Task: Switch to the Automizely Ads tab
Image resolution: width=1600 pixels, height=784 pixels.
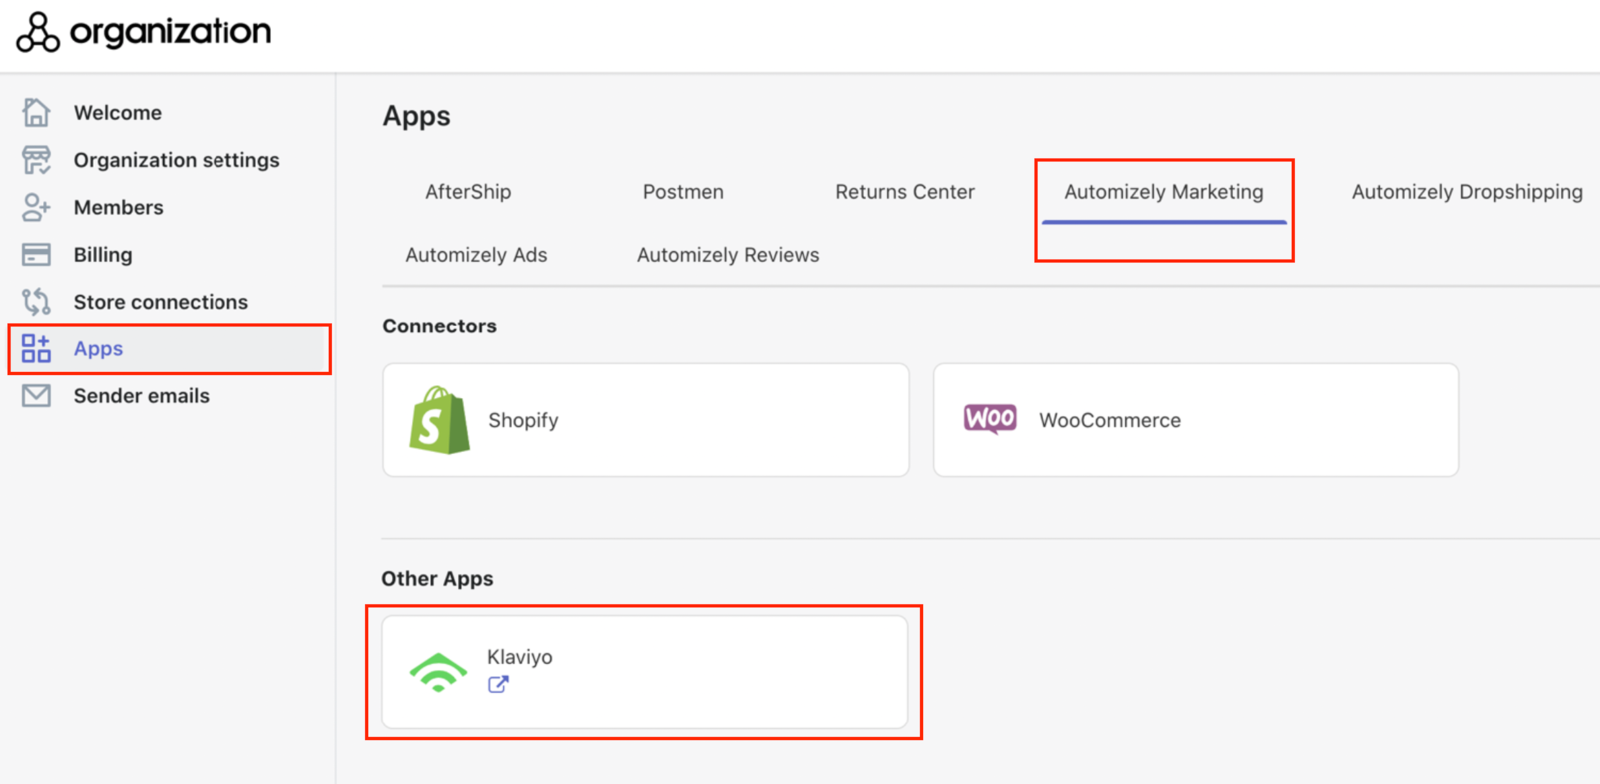Action: tap(476, 255)
